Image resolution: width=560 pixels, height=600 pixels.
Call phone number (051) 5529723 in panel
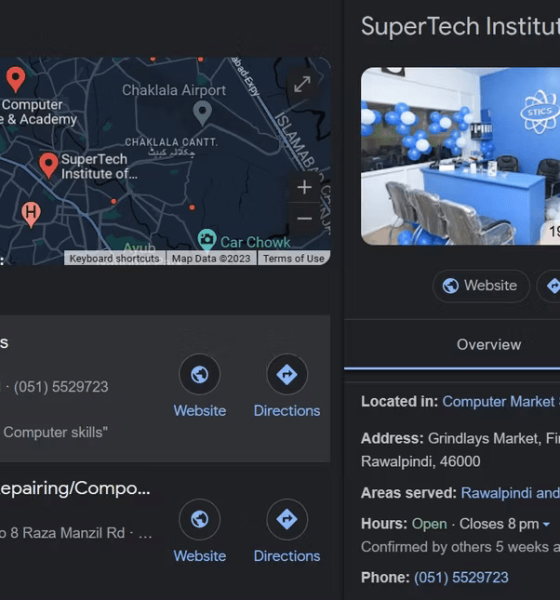[461, 577]
